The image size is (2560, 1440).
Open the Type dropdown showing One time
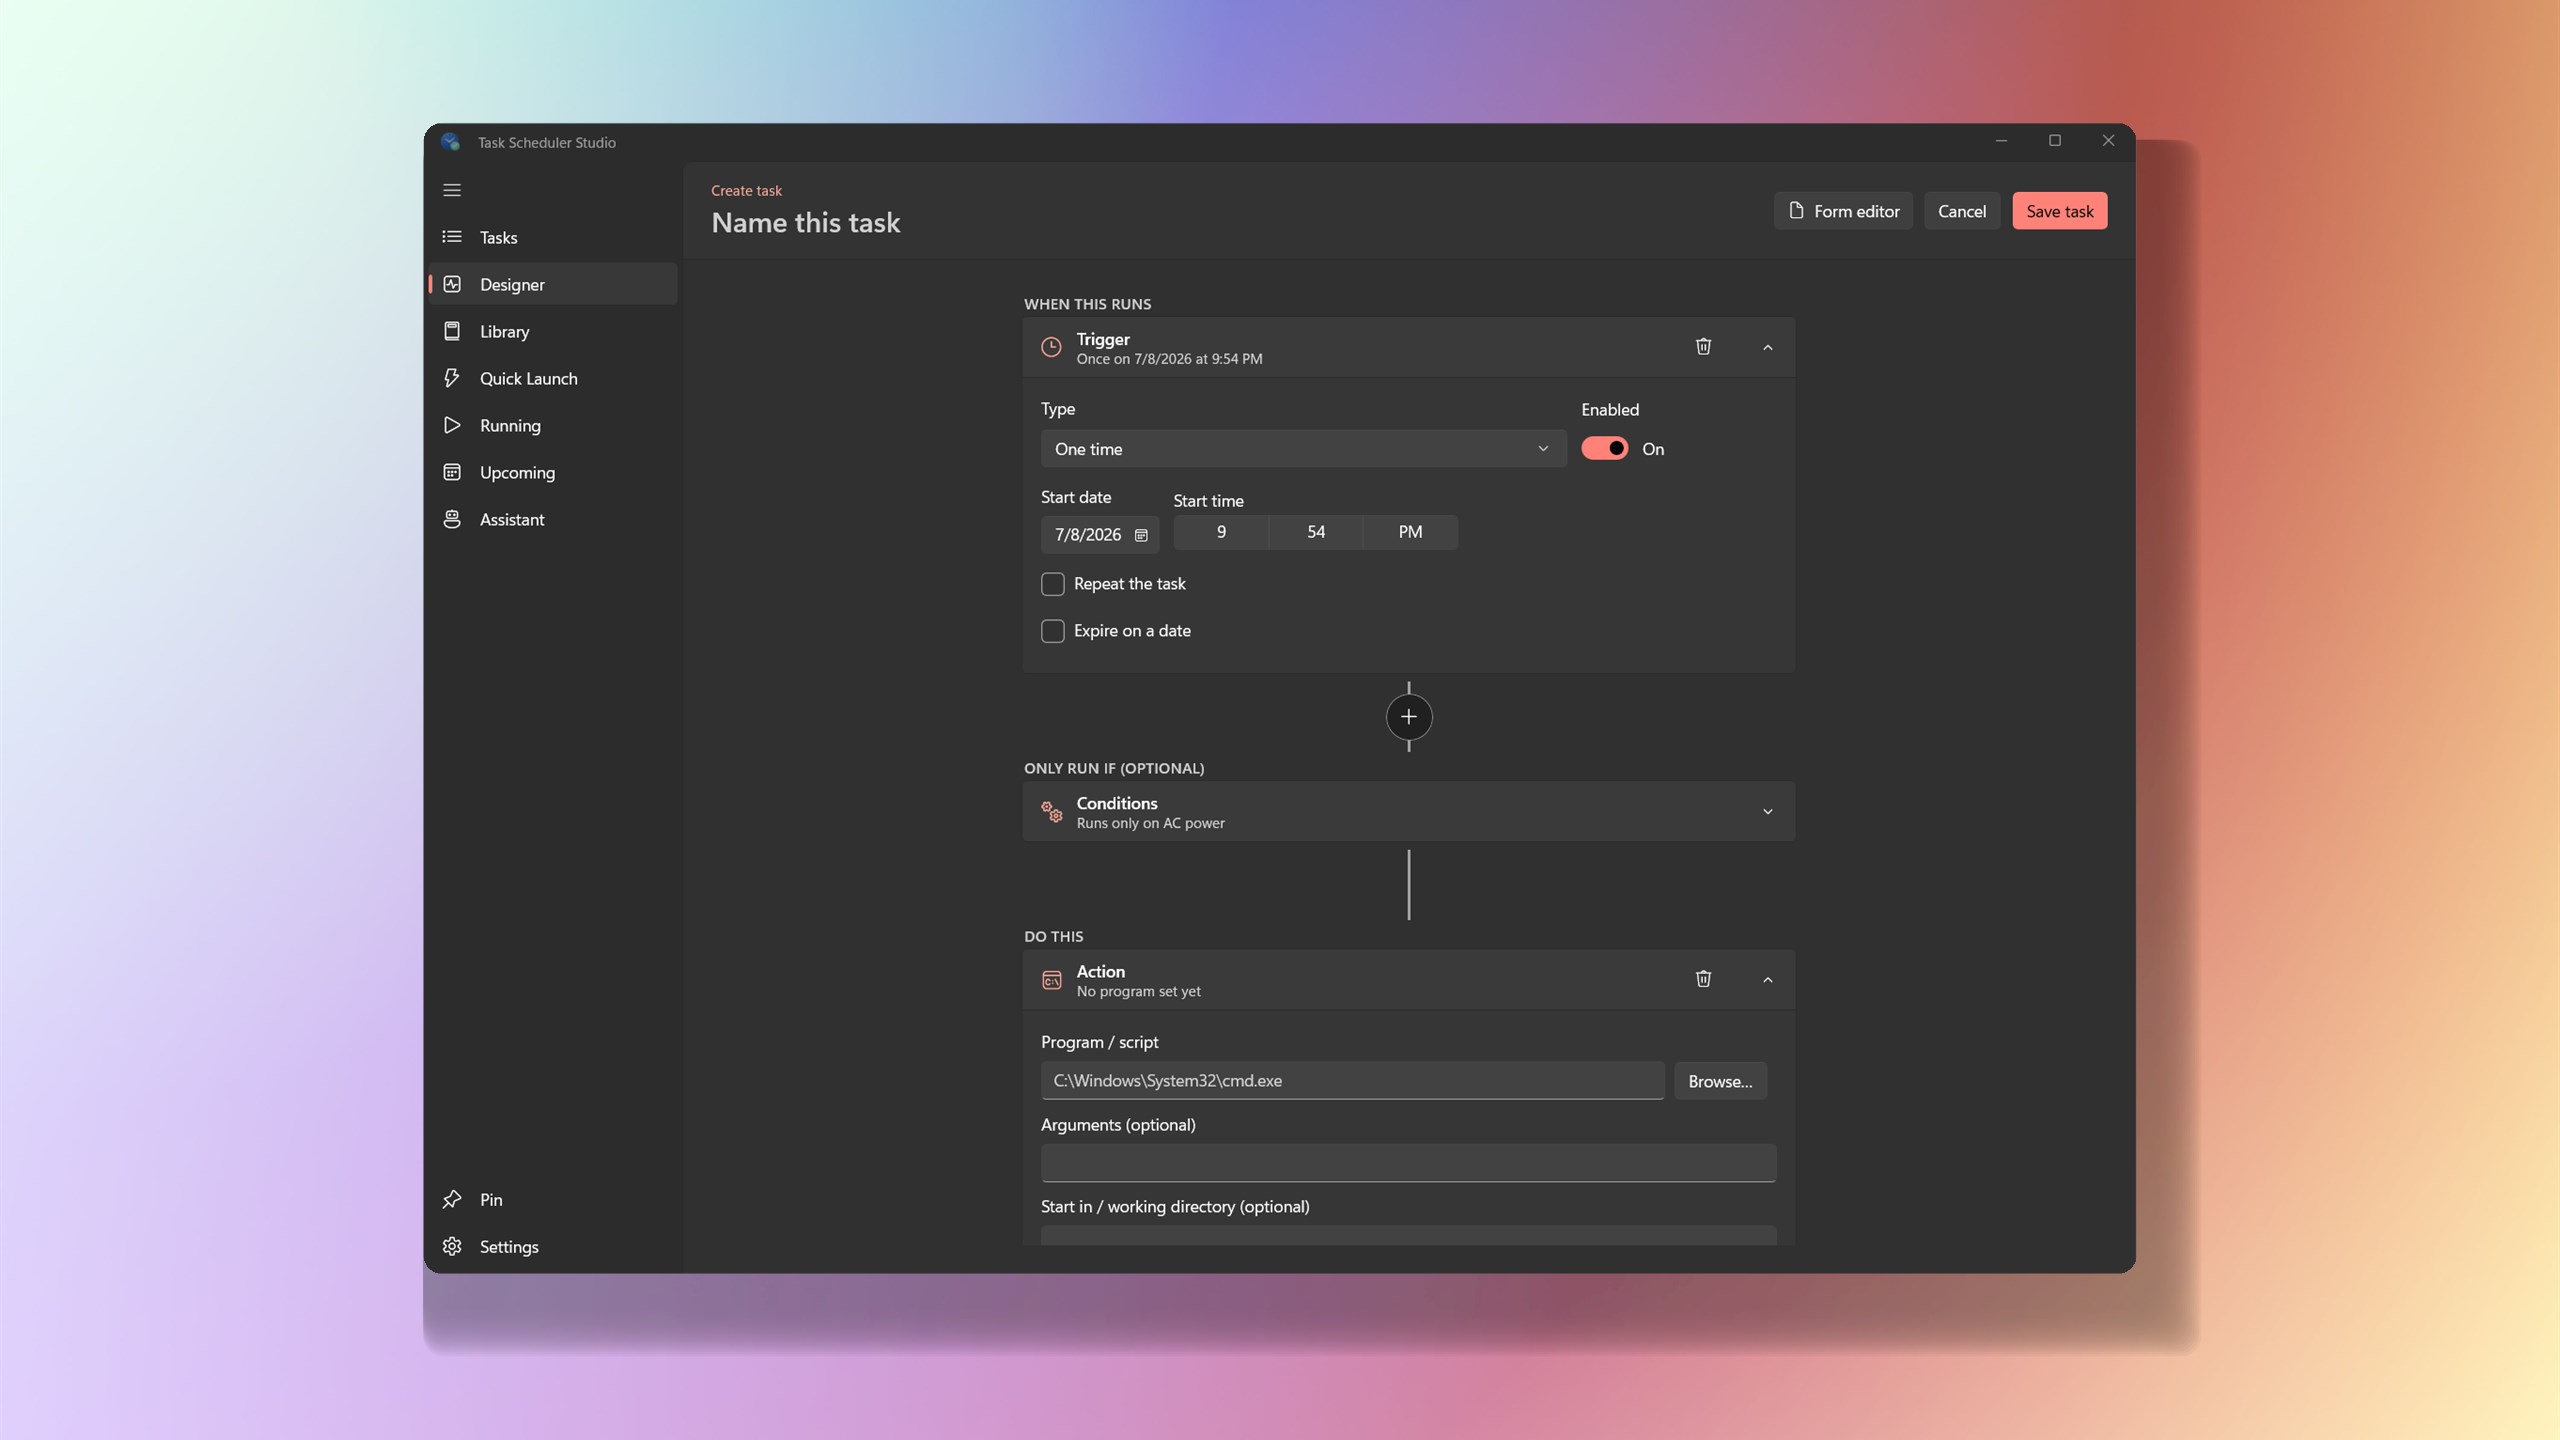pos(1303,449)
